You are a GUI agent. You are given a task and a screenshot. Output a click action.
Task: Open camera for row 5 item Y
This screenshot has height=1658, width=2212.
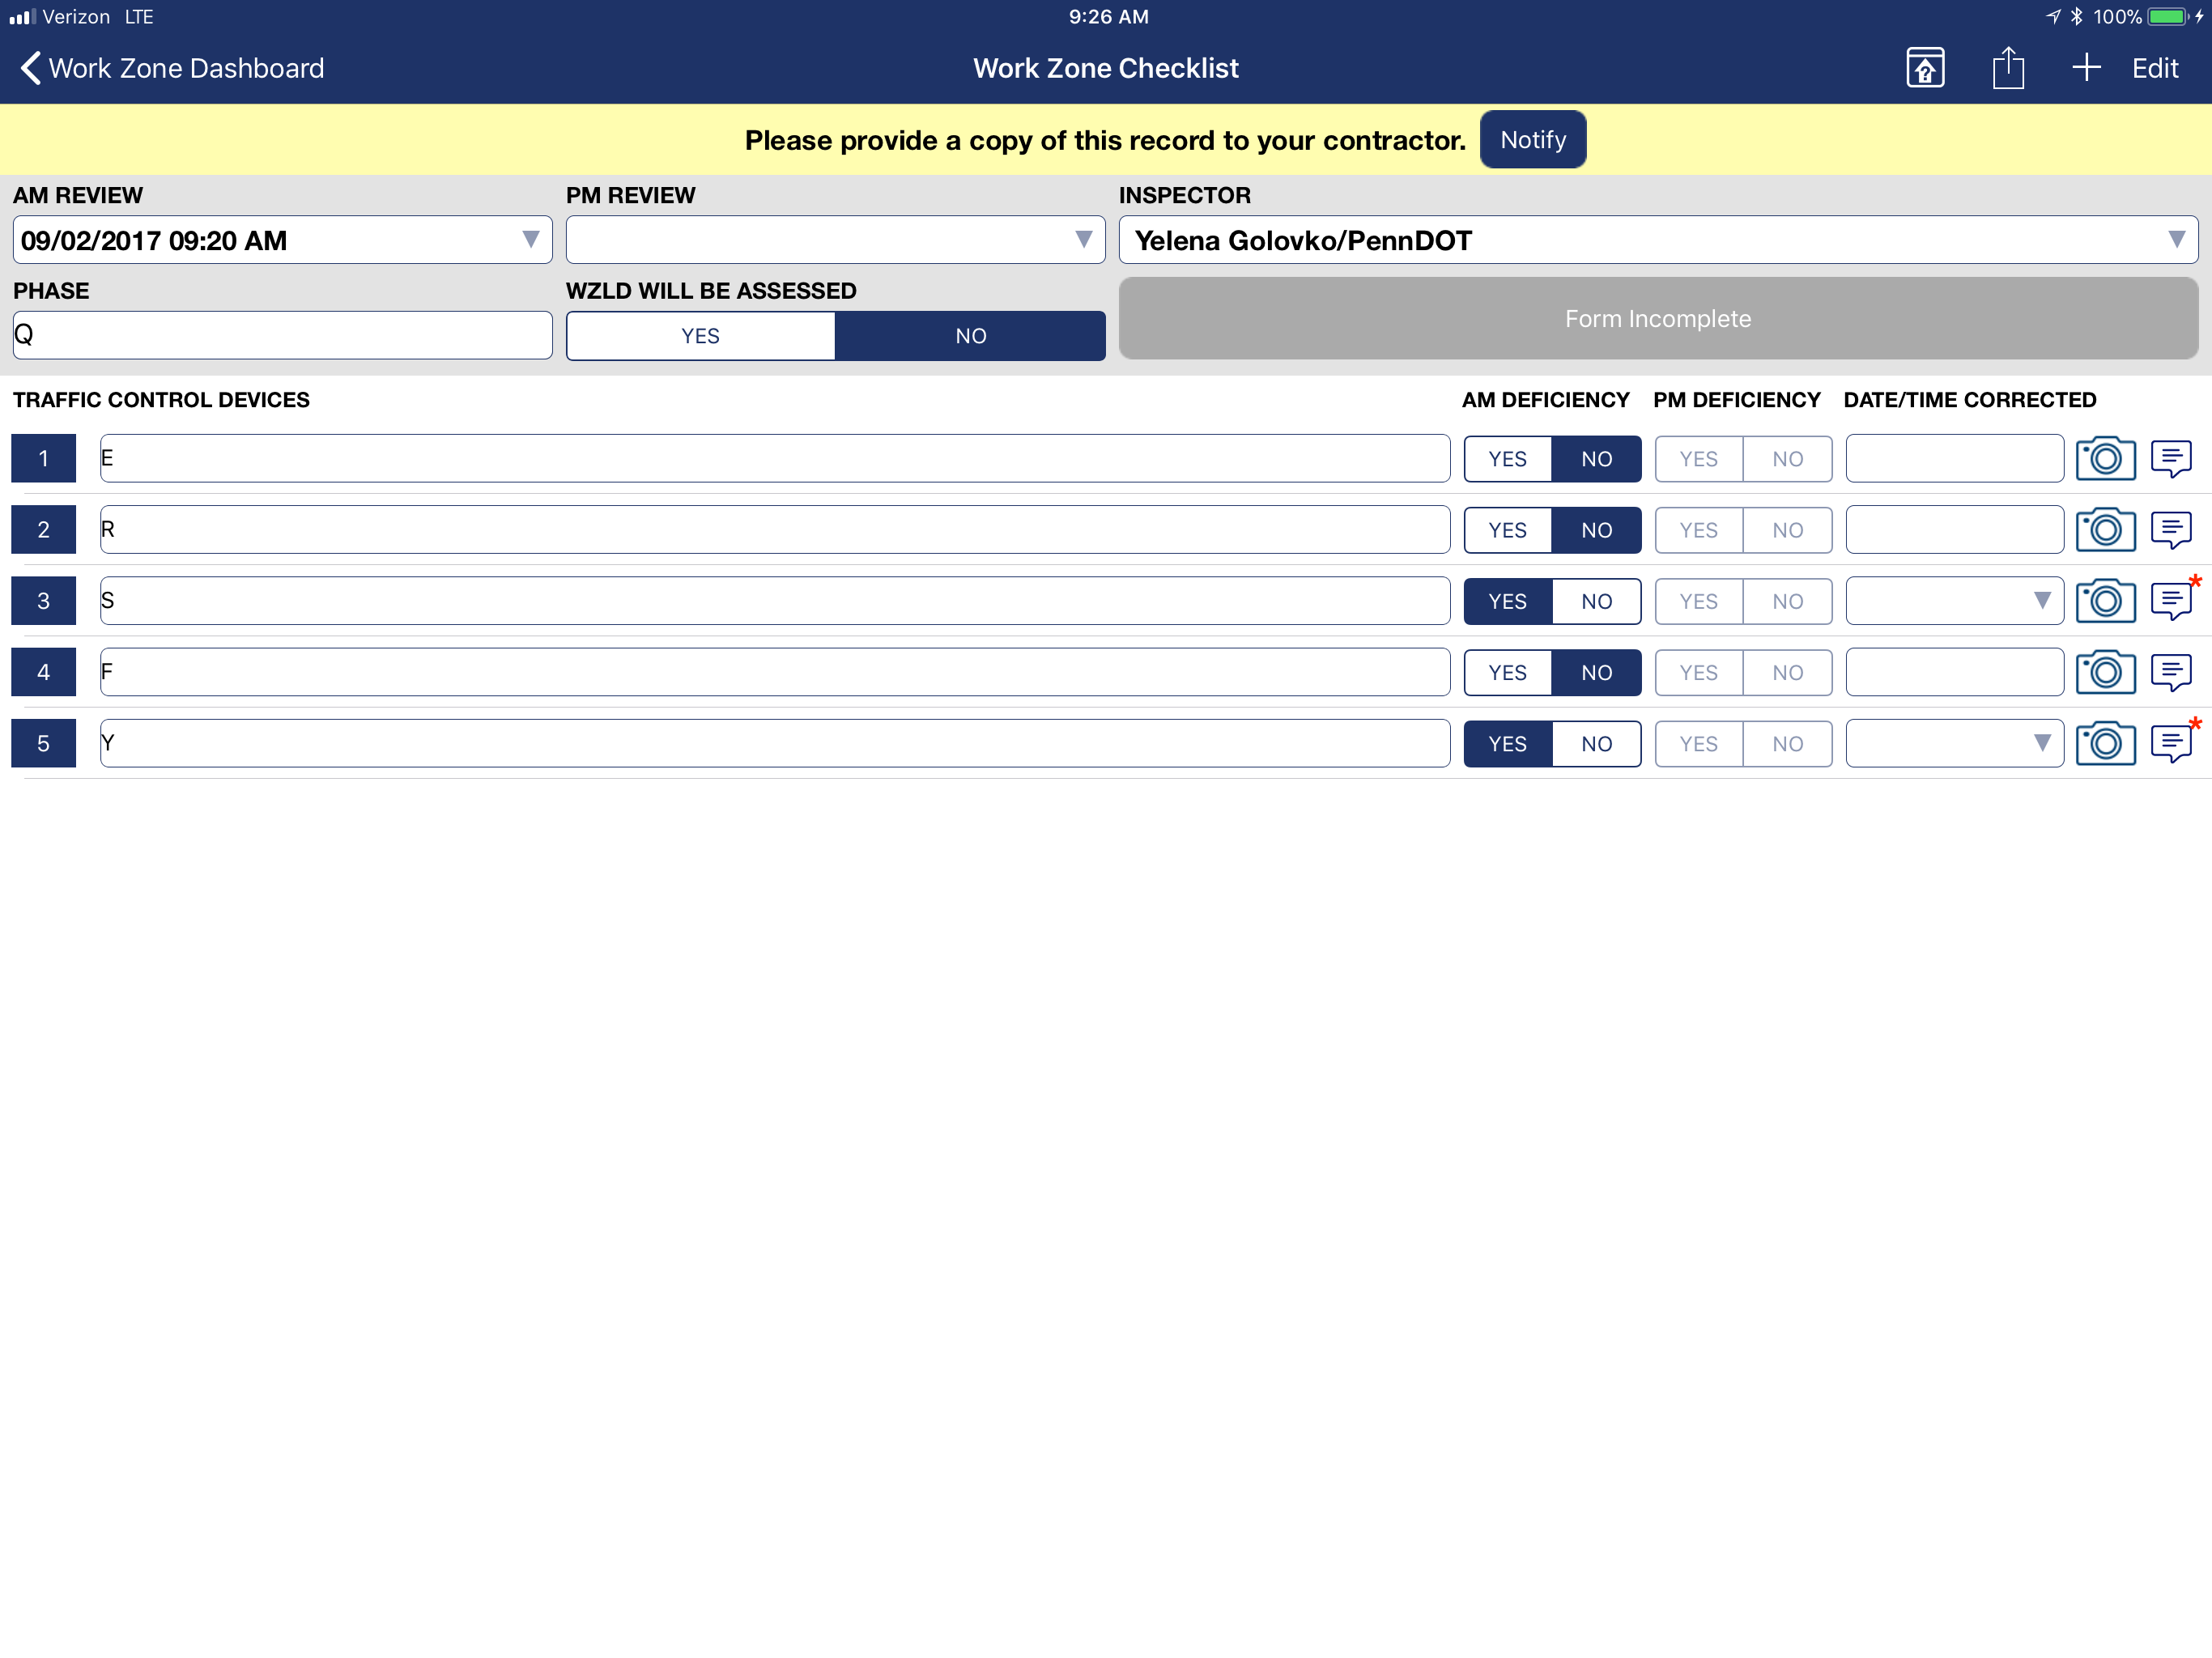point(2105,743)
